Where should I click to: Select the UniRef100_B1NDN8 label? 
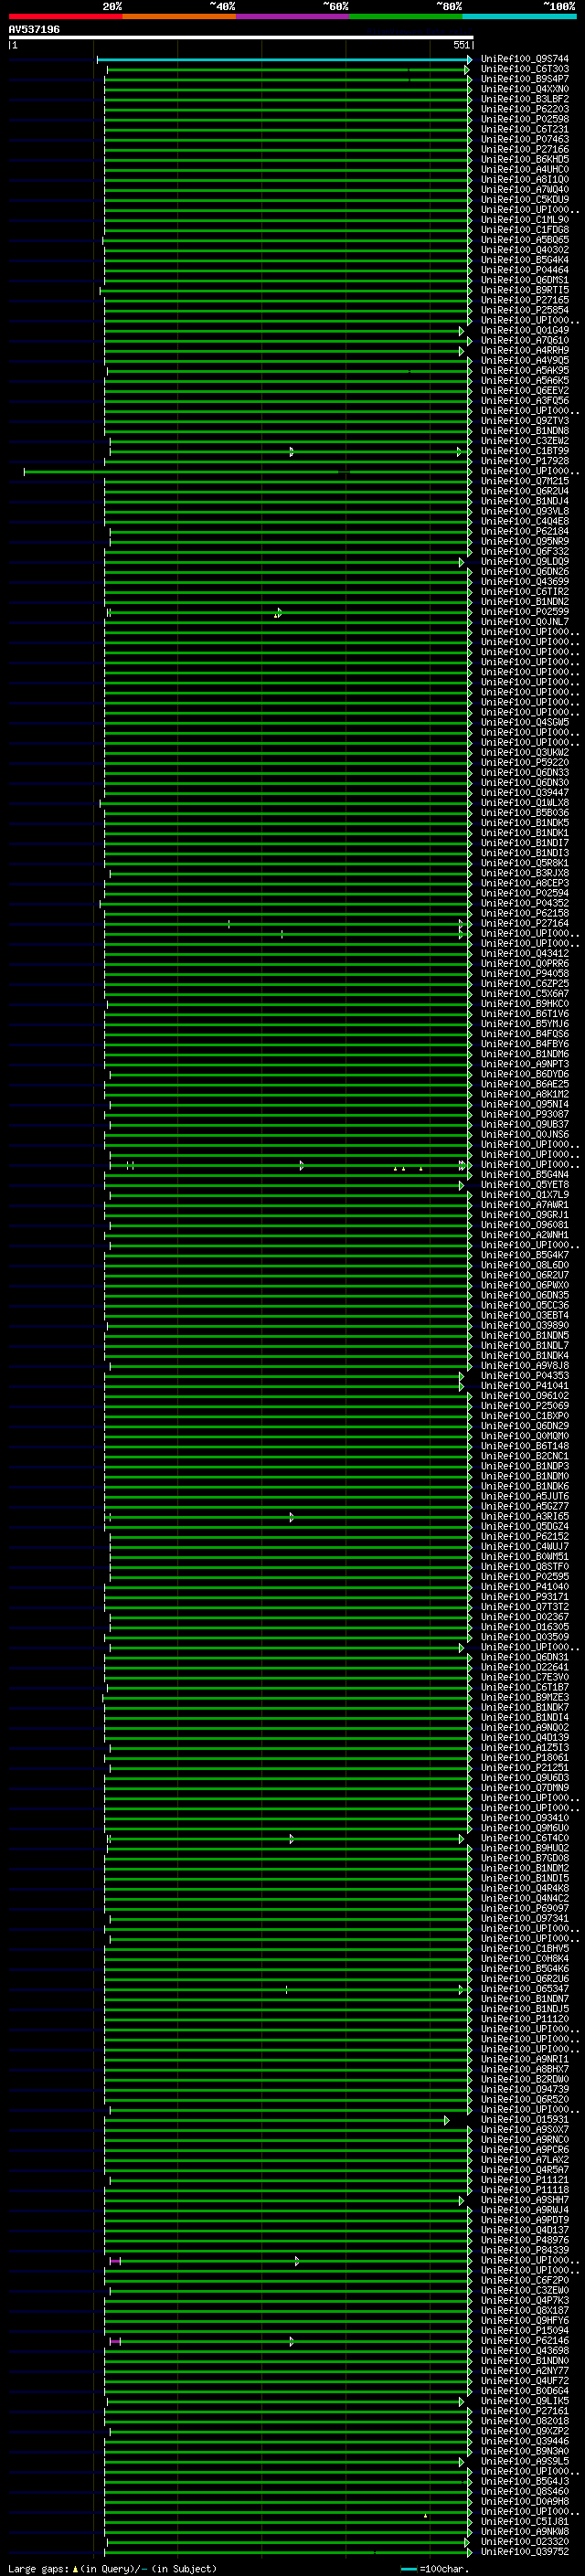coord(524,431)
